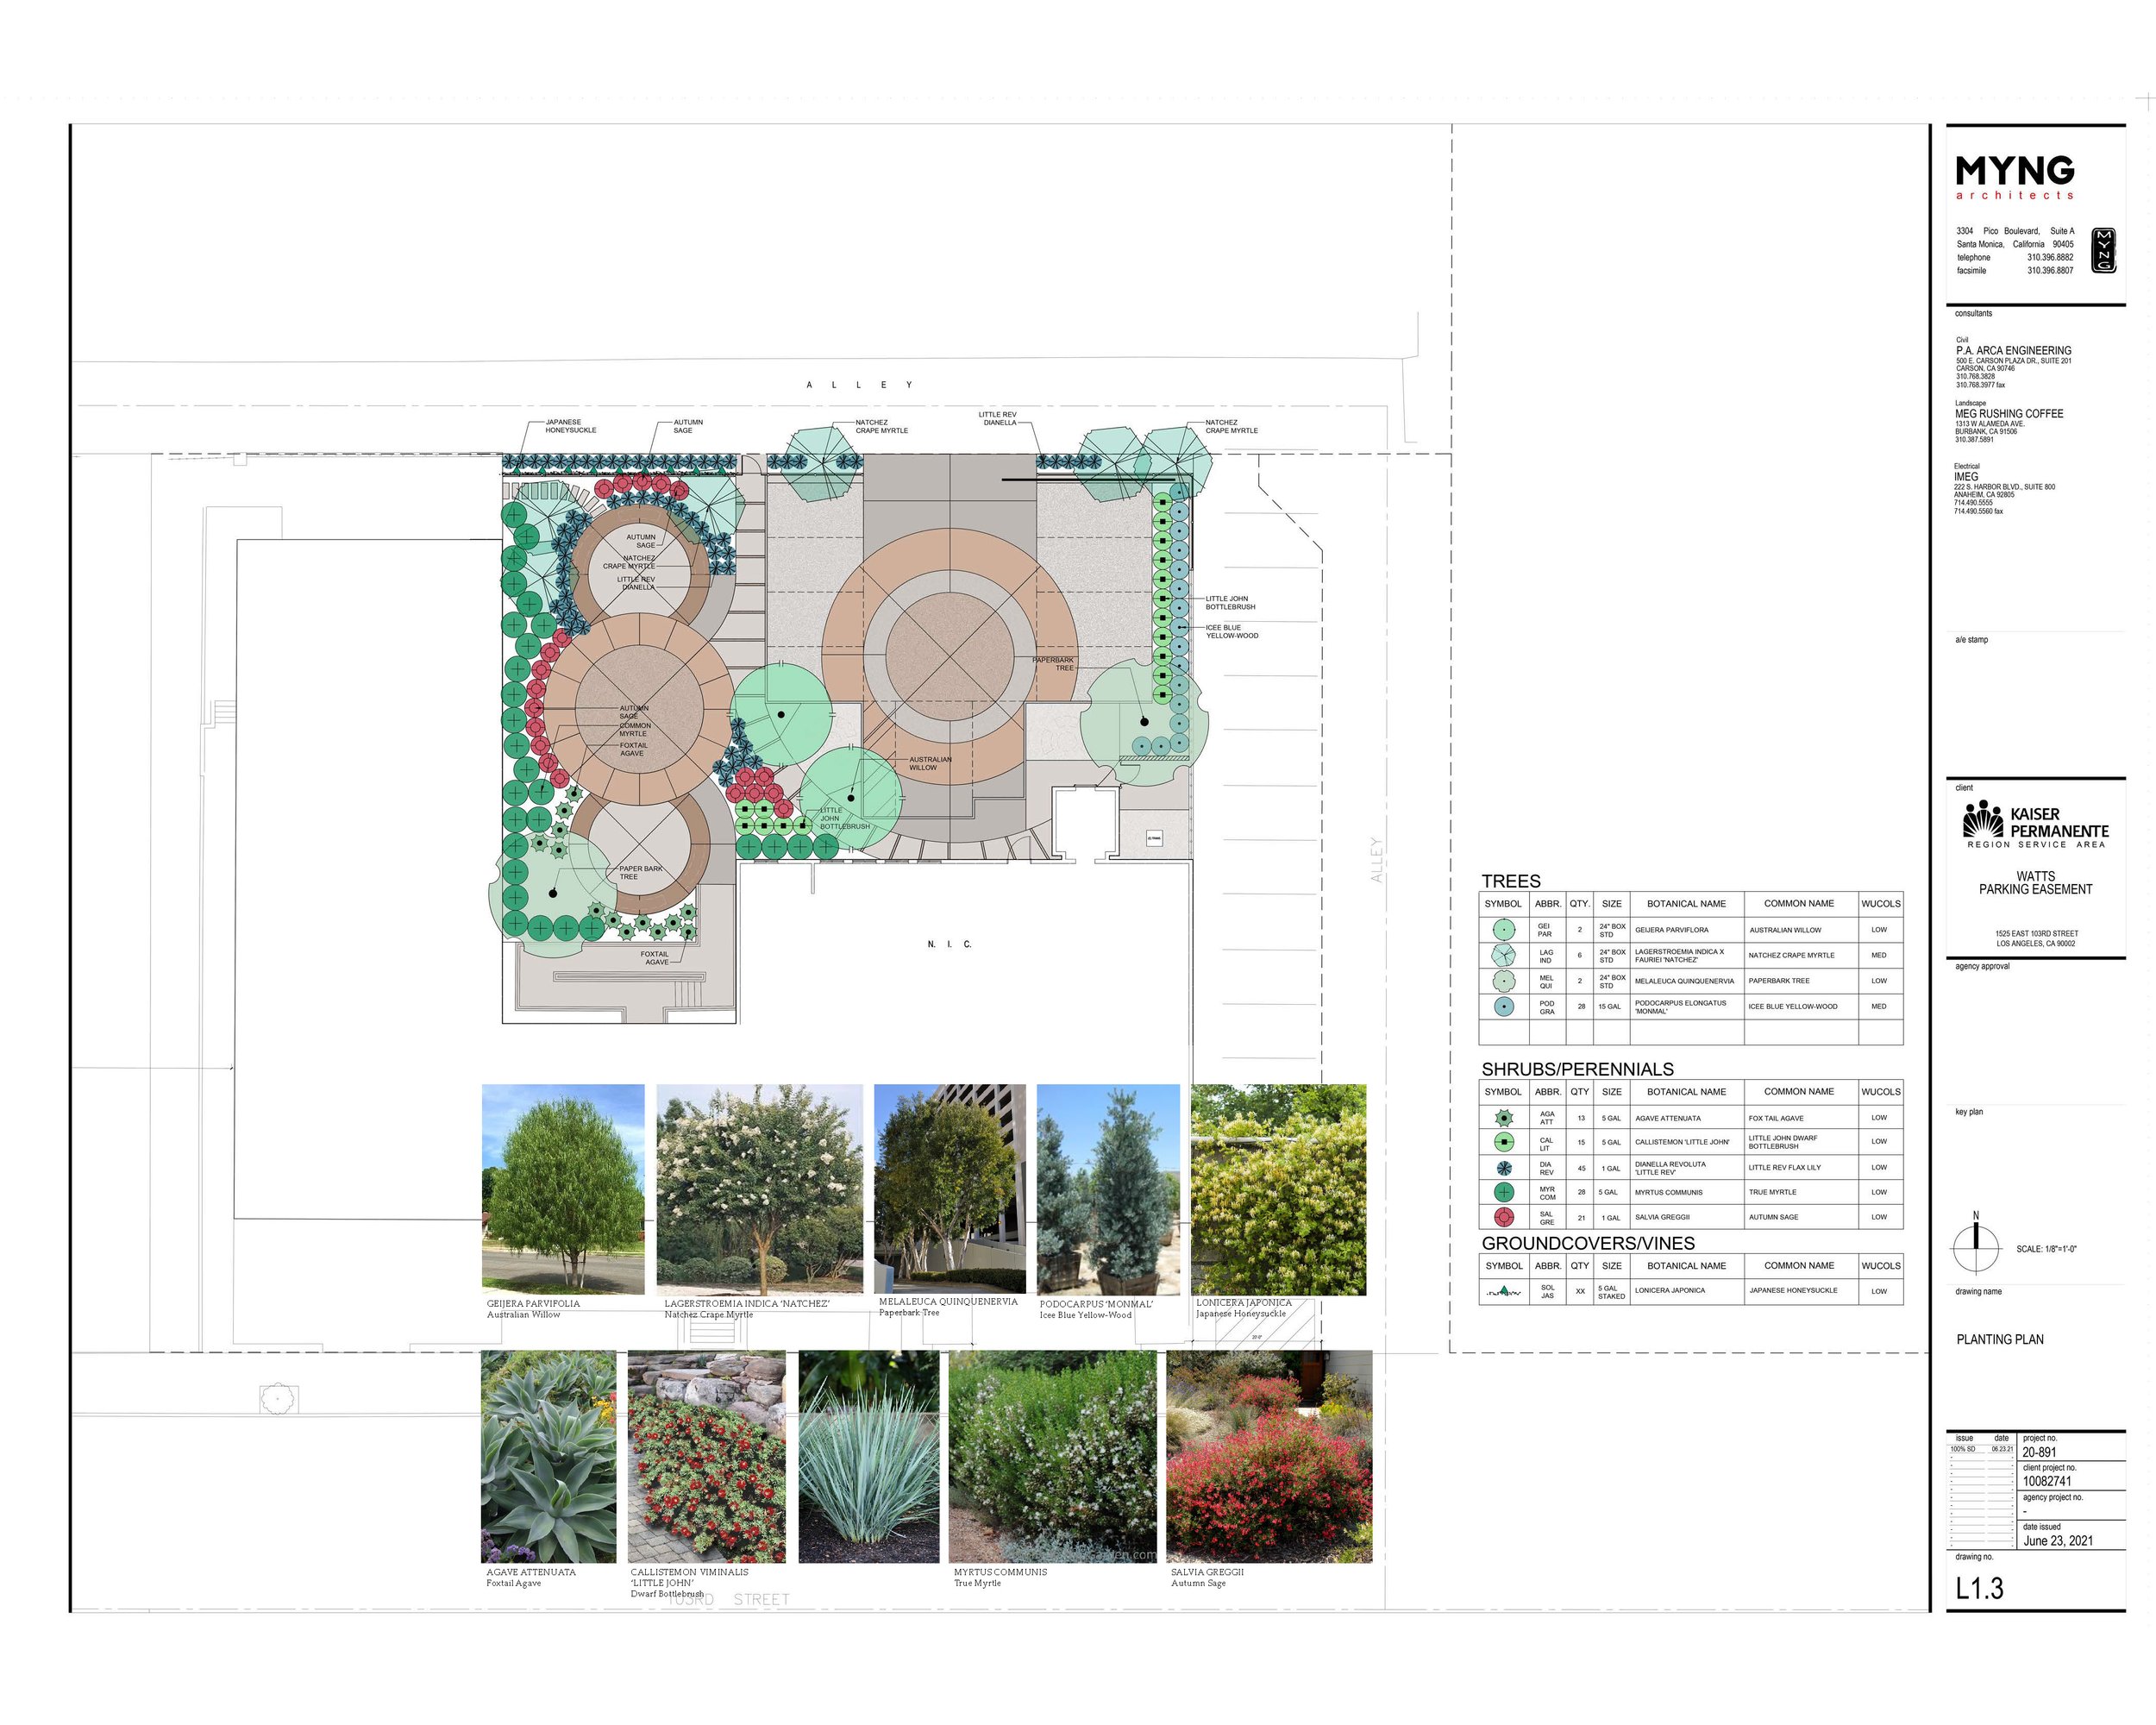Image resolution: width=2156 pixels, height=1725 pixels.
Task: Click the N.I.C. label on the plan
Action: (949, 944)
